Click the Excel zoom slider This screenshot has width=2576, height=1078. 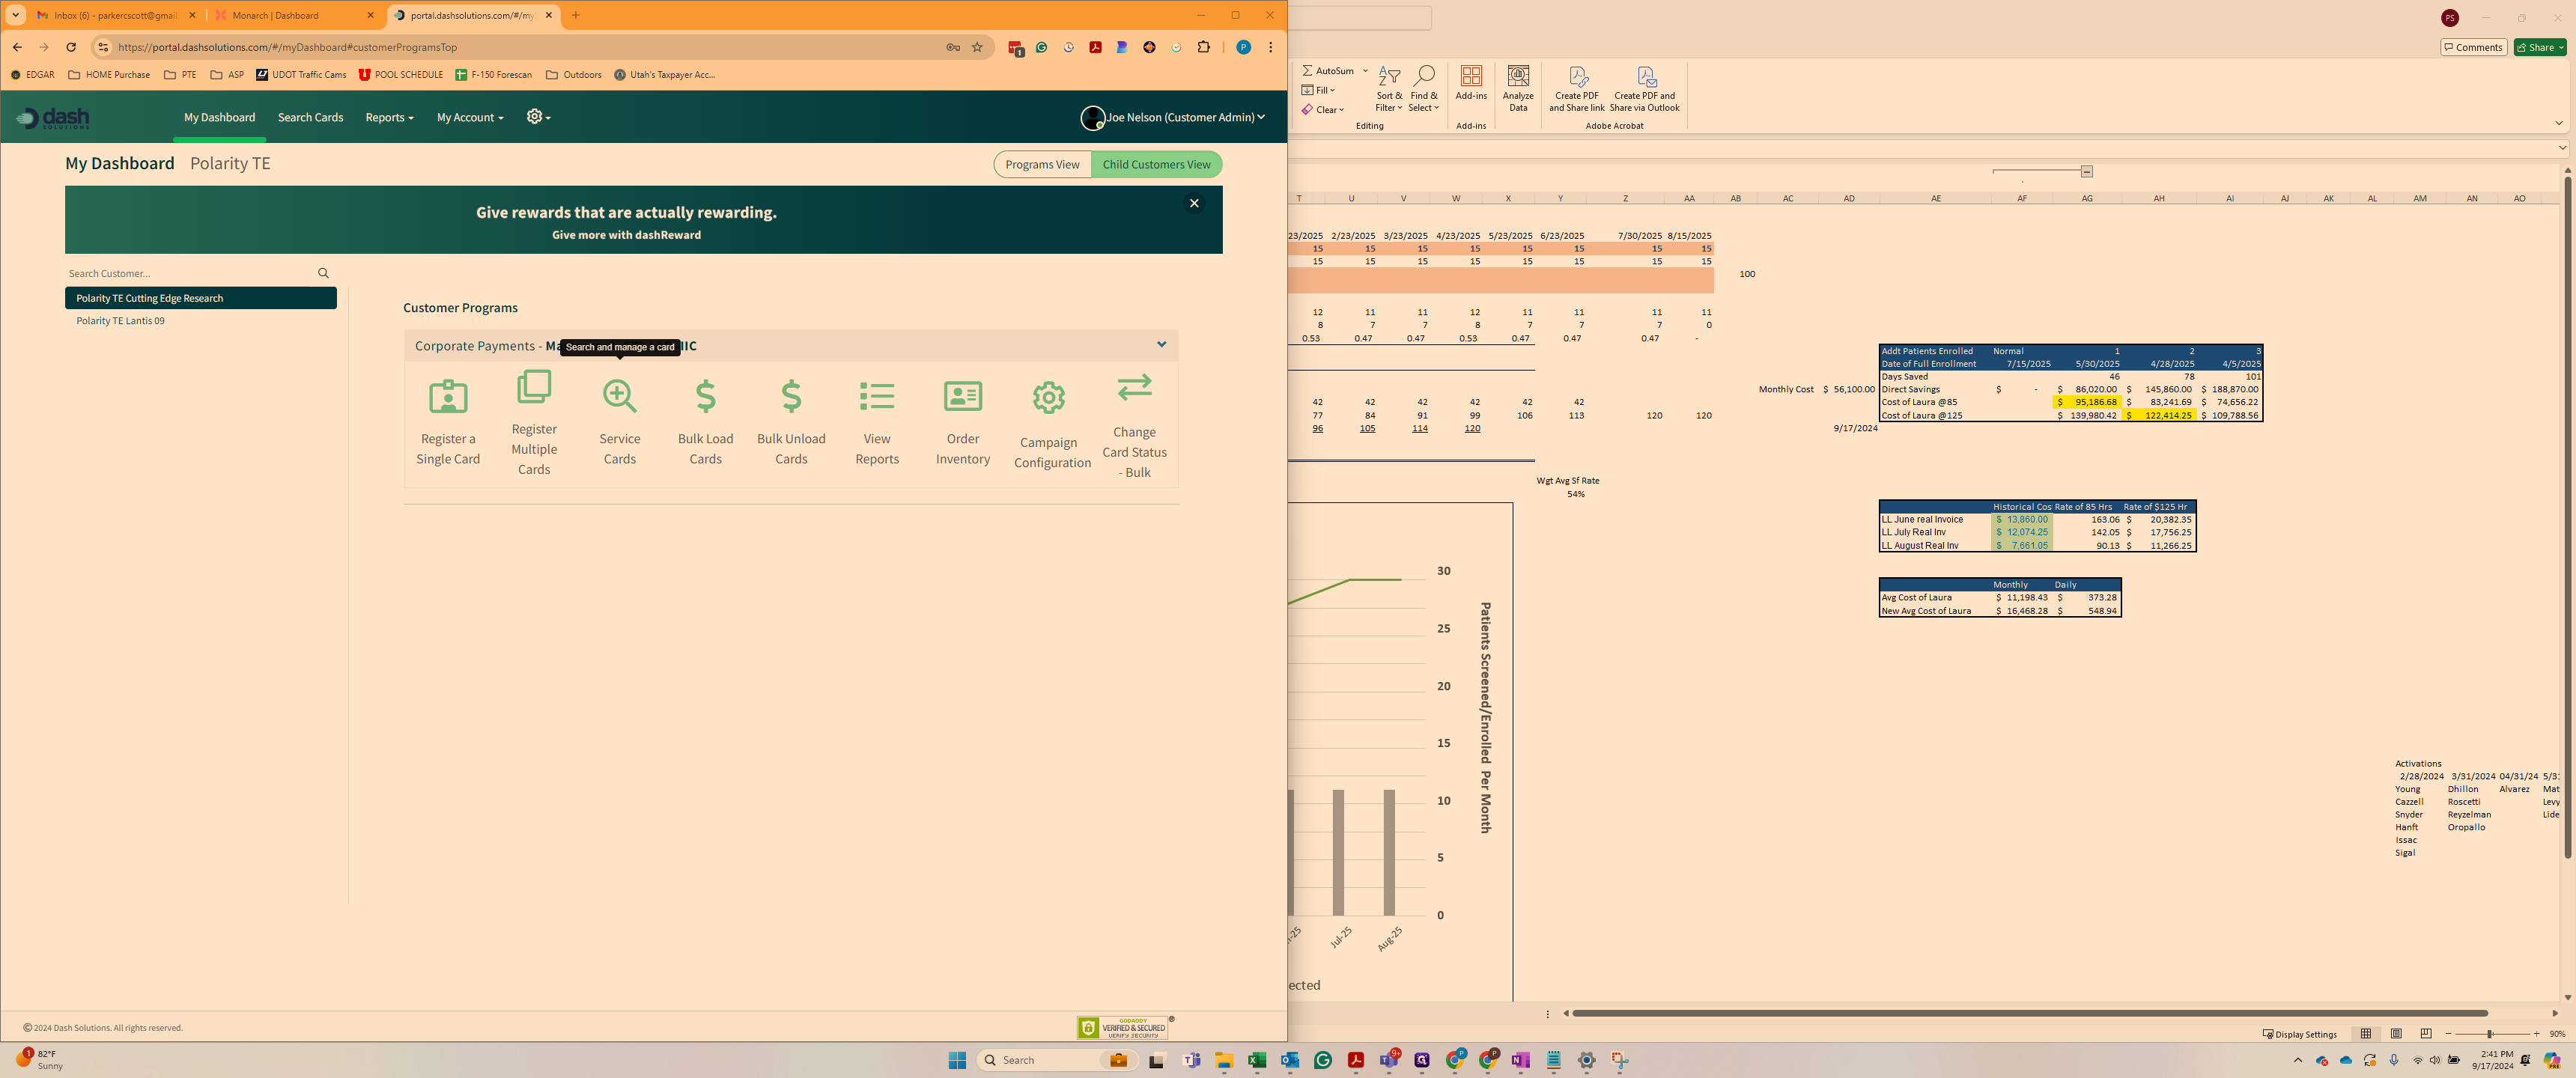2491,1034
